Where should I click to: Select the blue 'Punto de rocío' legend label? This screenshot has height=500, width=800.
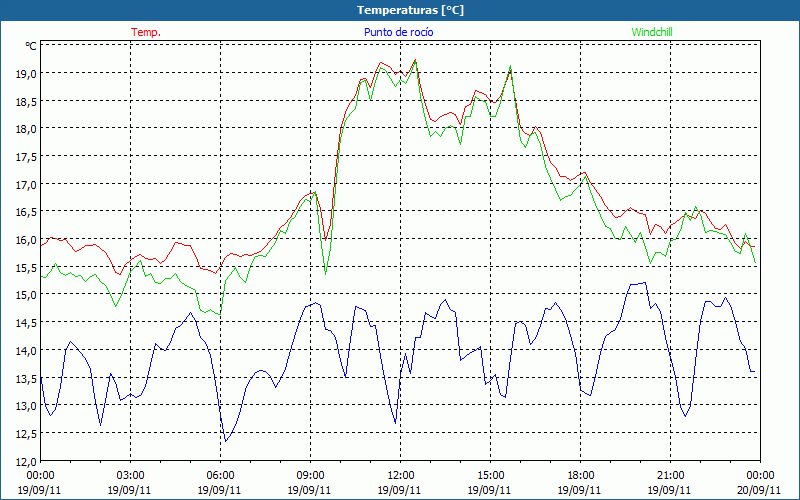pos(398,32)
